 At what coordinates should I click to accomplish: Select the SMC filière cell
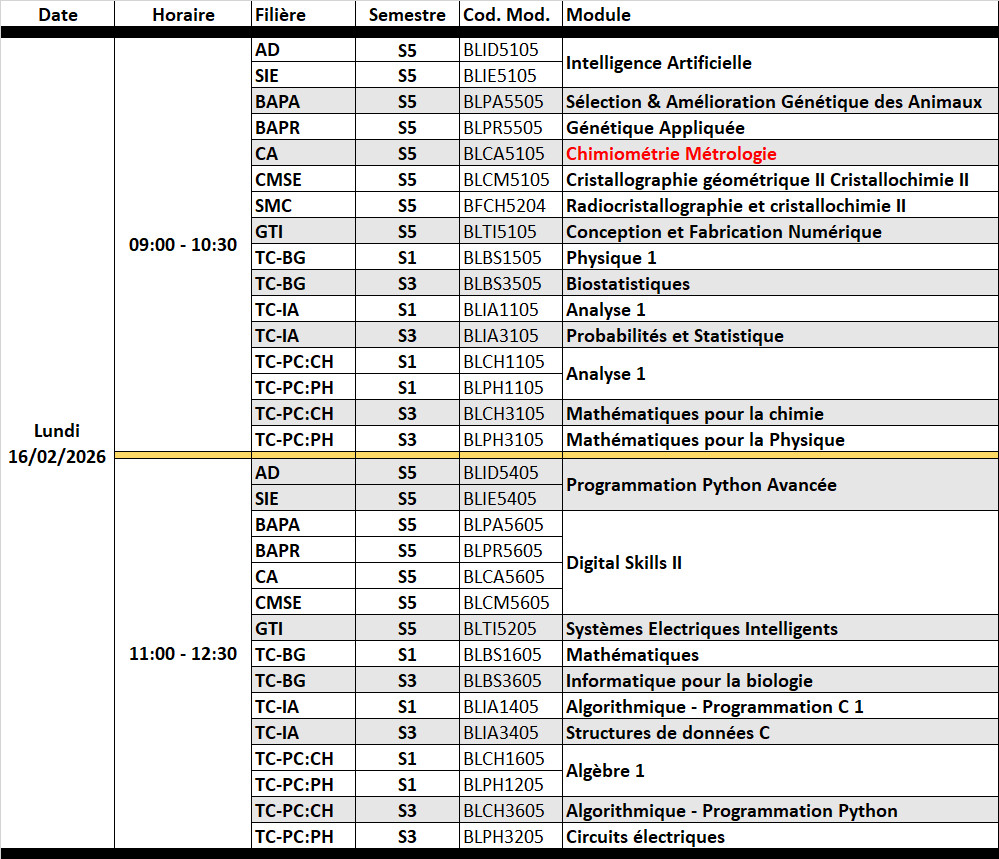click(x=274, y=206)
